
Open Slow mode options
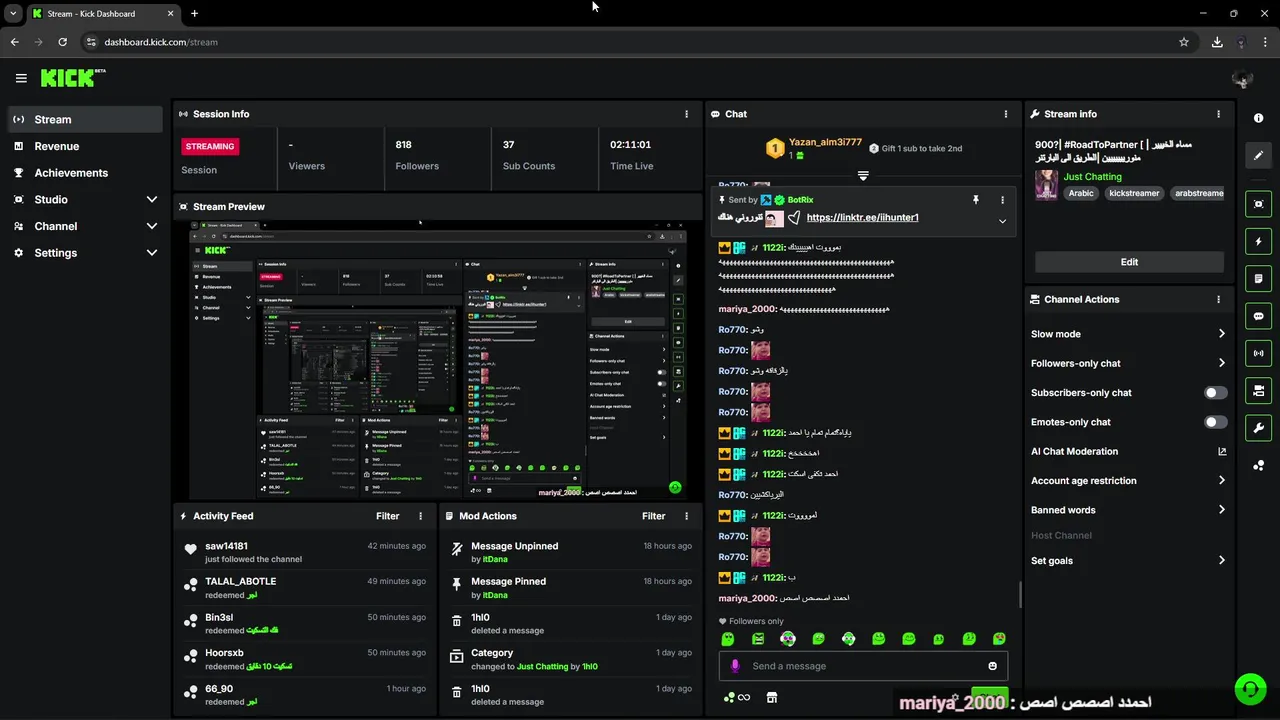coord(1128,334)
